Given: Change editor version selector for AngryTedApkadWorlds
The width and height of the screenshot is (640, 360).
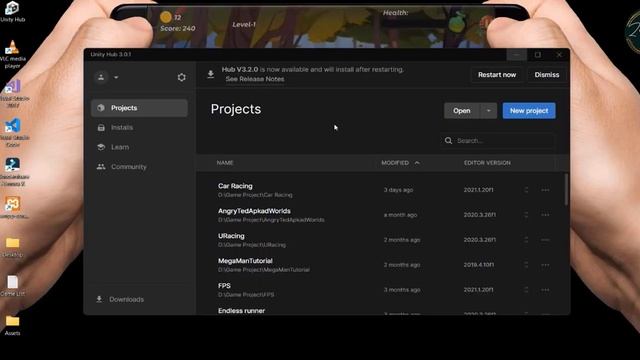Looking at the screenshot, I should (x=526, y=215).
